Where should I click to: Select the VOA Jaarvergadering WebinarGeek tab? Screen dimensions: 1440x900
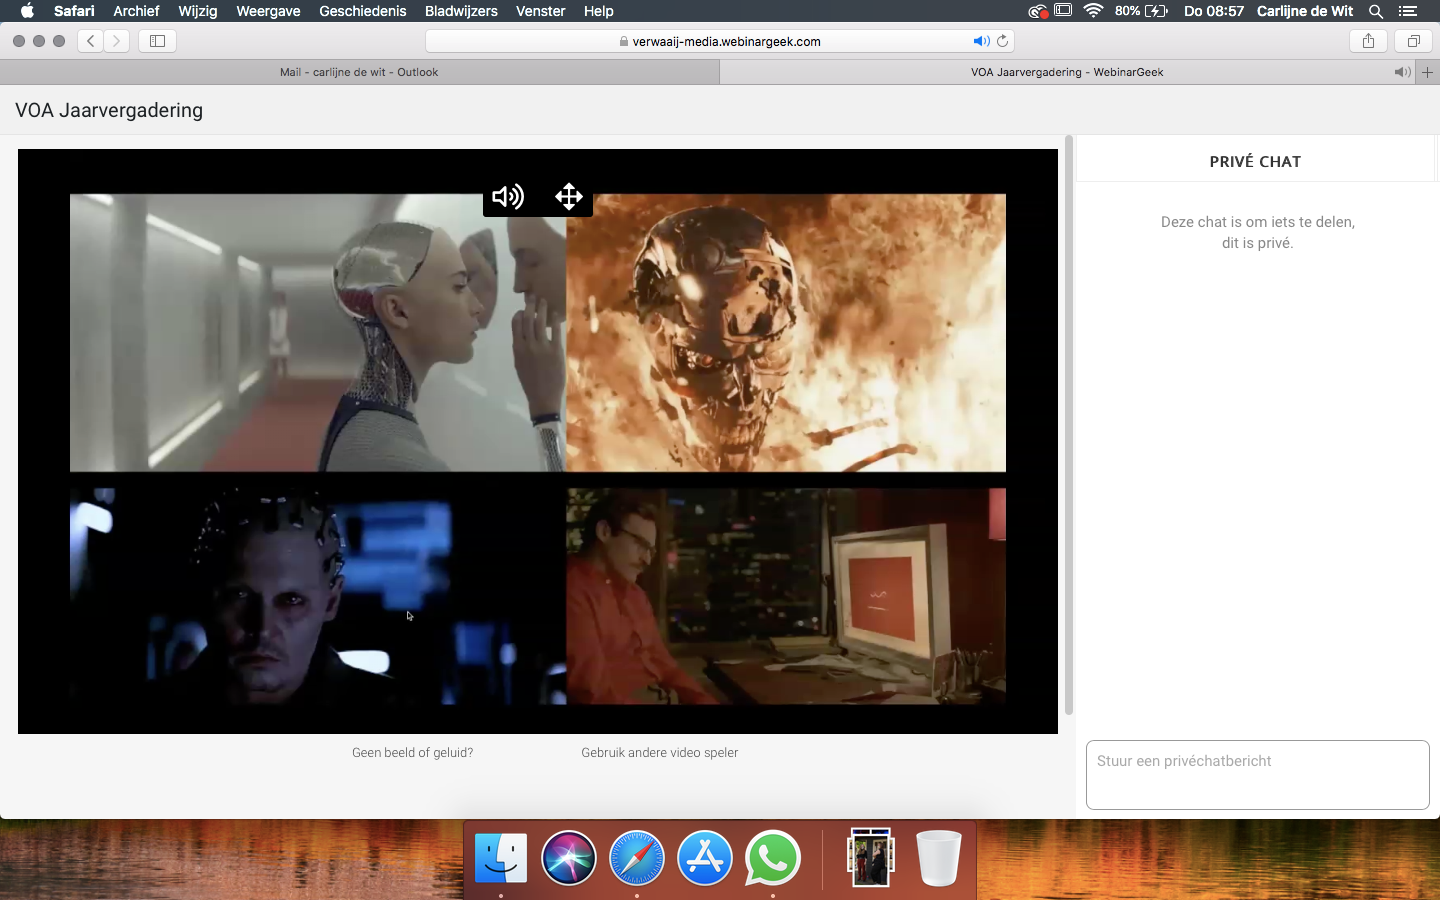(x=1067, y=72)
